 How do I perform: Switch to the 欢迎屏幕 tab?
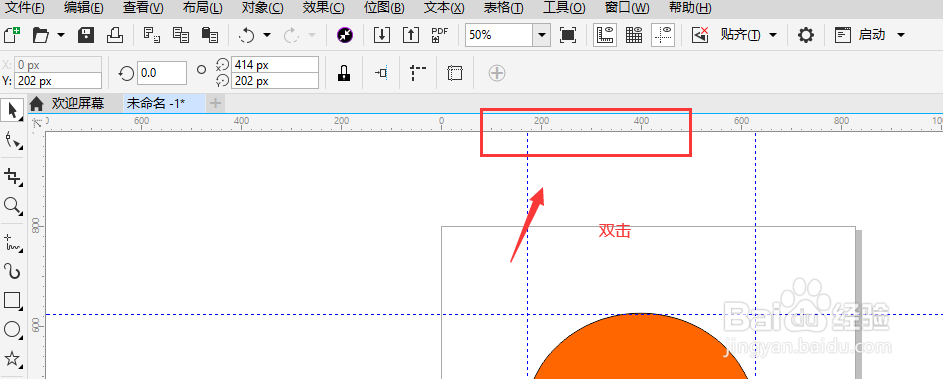pos(77,103)
